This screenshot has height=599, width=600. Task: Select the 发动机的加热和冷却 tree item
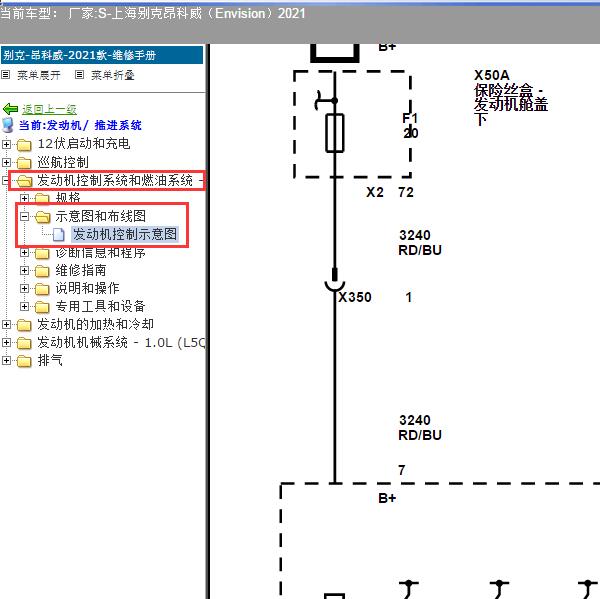96,324
